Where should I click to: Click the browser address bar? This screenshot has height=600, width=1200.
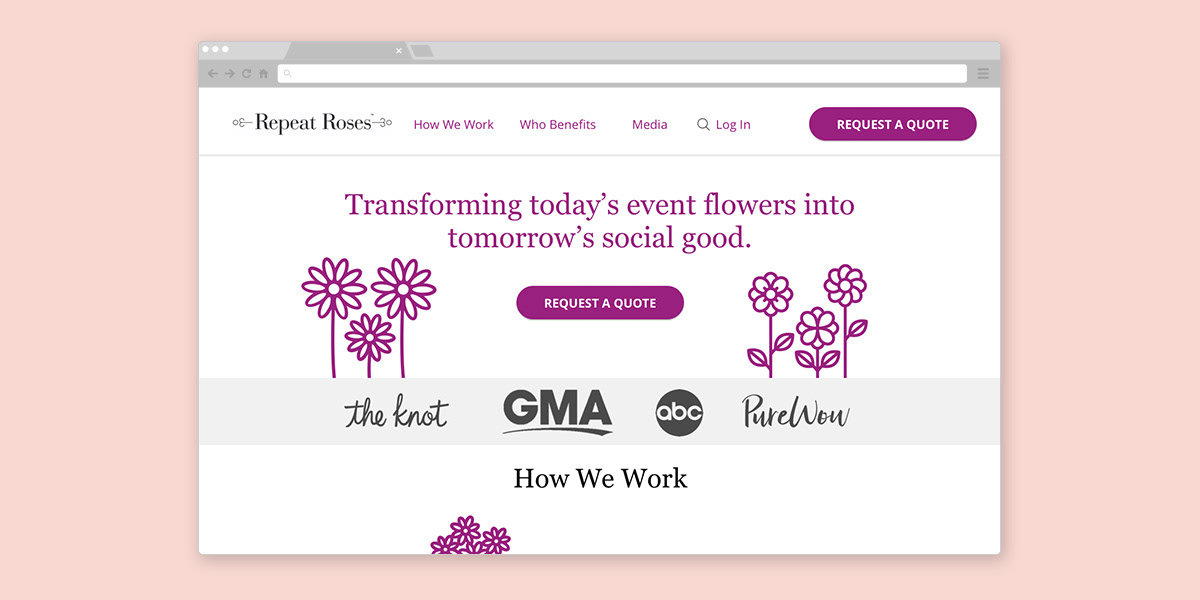[x=623, y=73]
